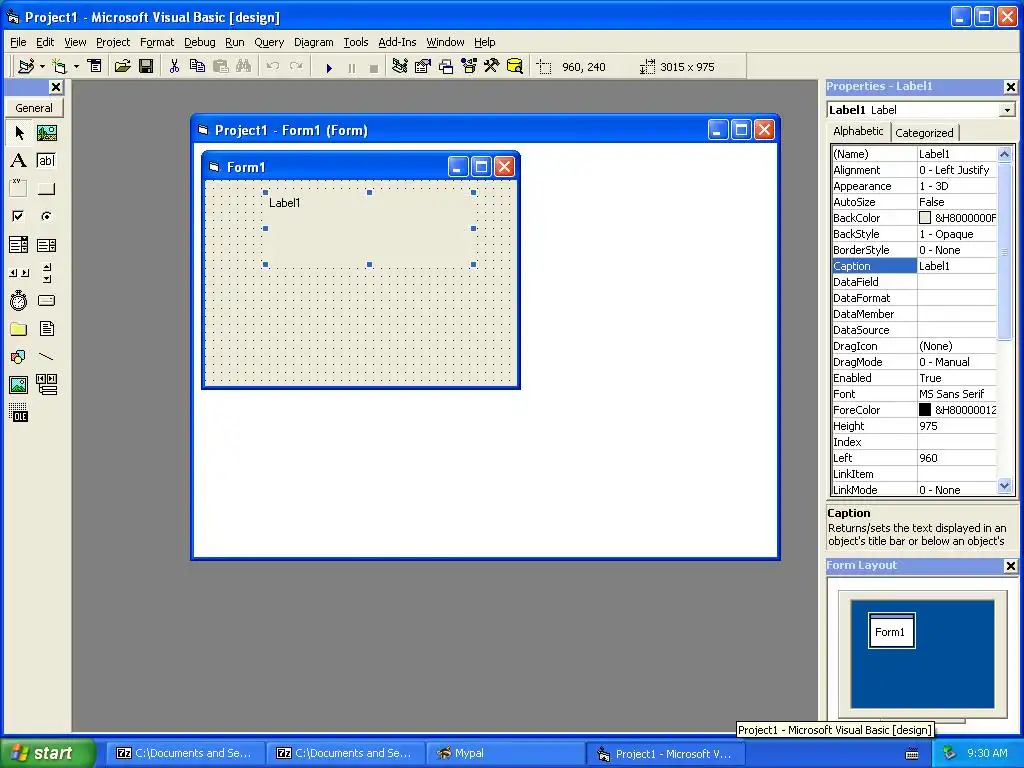Choose the DriveListBox control tool
1024x768 pixels.
click(46, 300)
